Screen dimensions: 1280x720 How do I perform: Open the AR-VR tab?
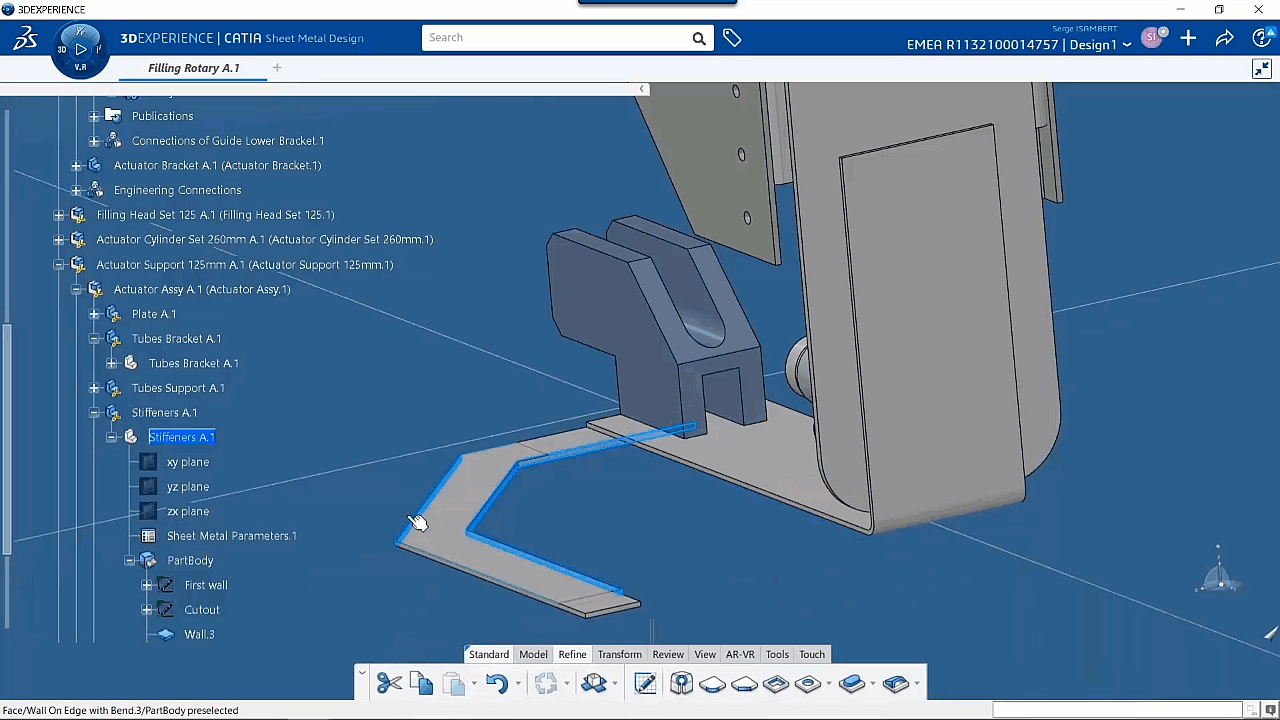click(740, 654)
